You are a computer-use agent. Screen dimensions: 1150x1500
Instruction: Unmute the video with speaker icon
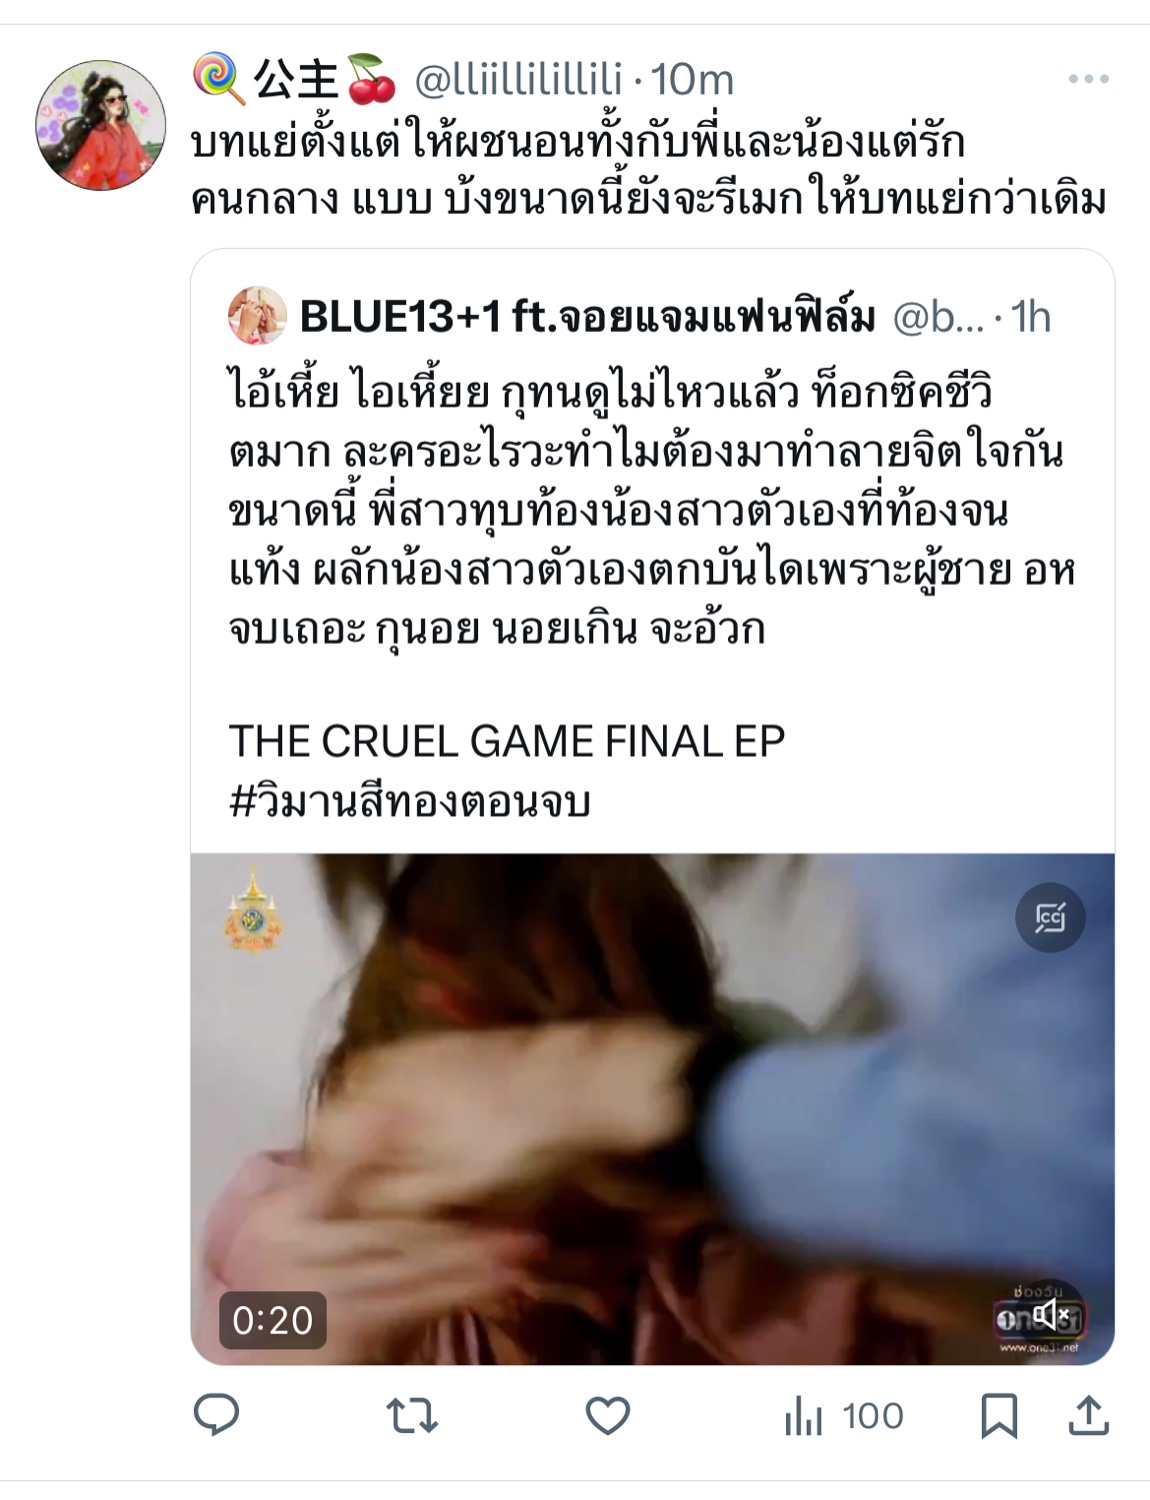(x=1050, y=1313)
